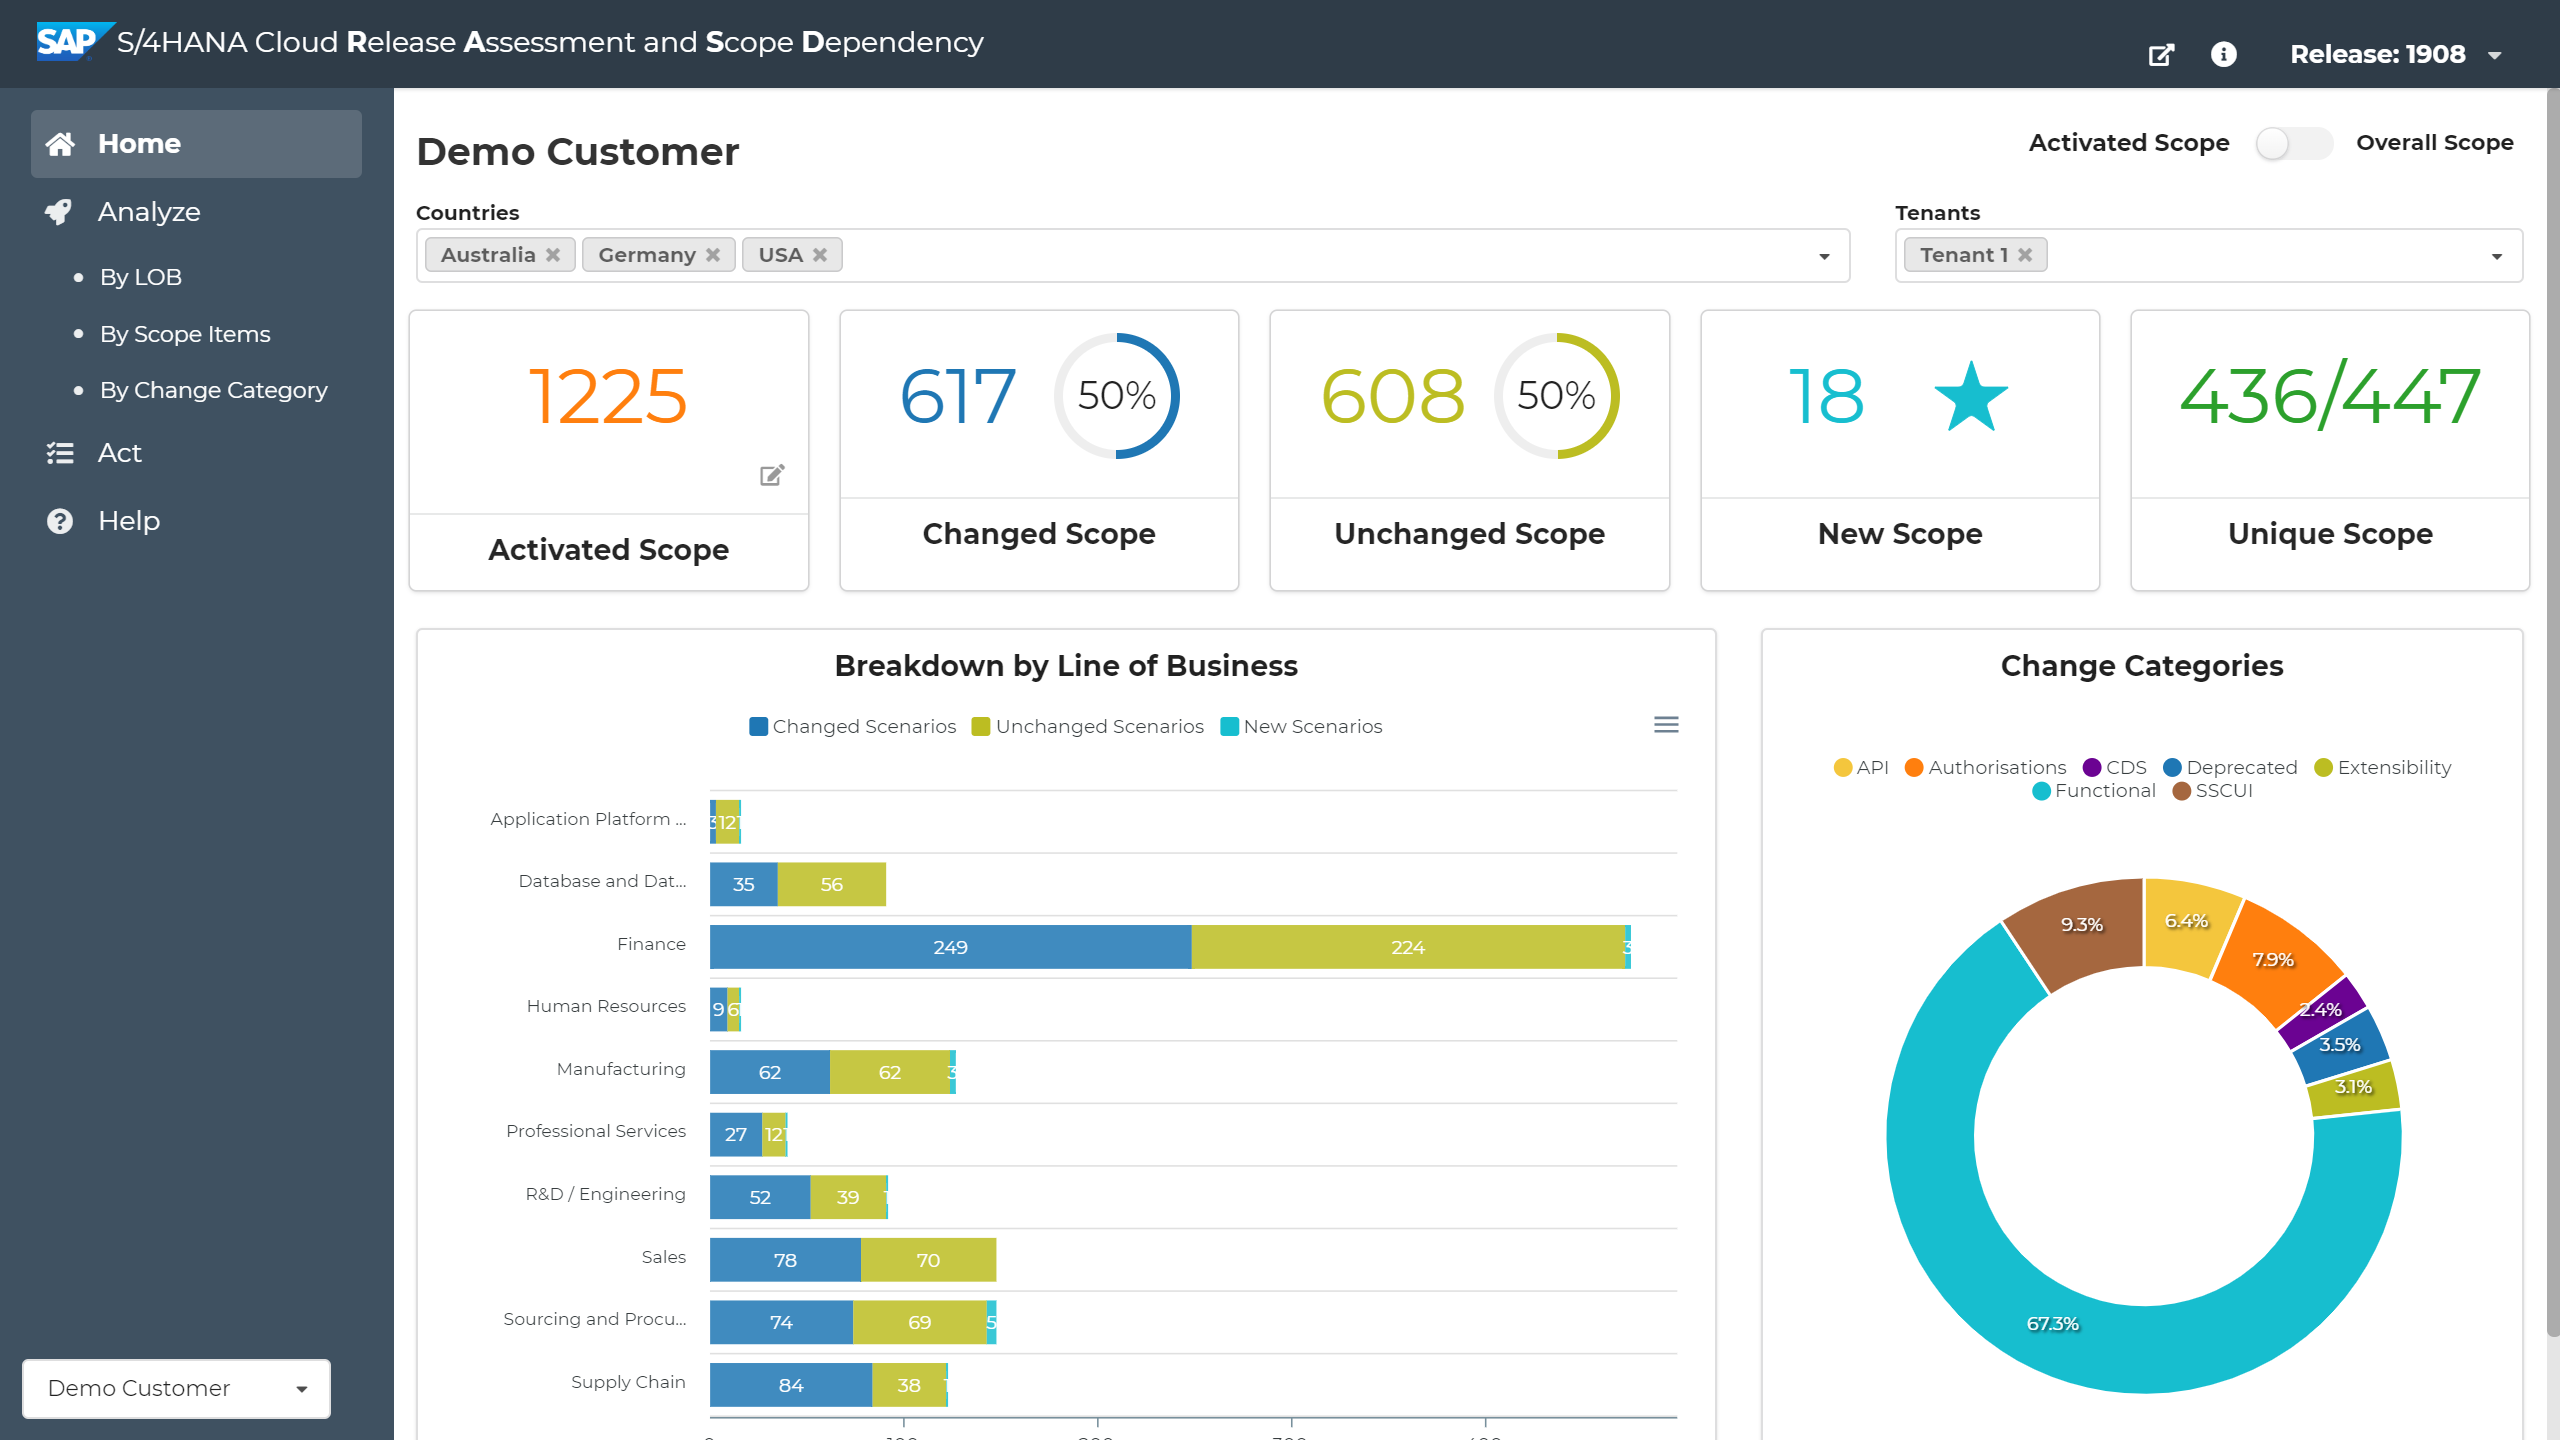2560x1440 pixels.
Task: Remove Tenant 1 tag
Action: point(2025,255)
